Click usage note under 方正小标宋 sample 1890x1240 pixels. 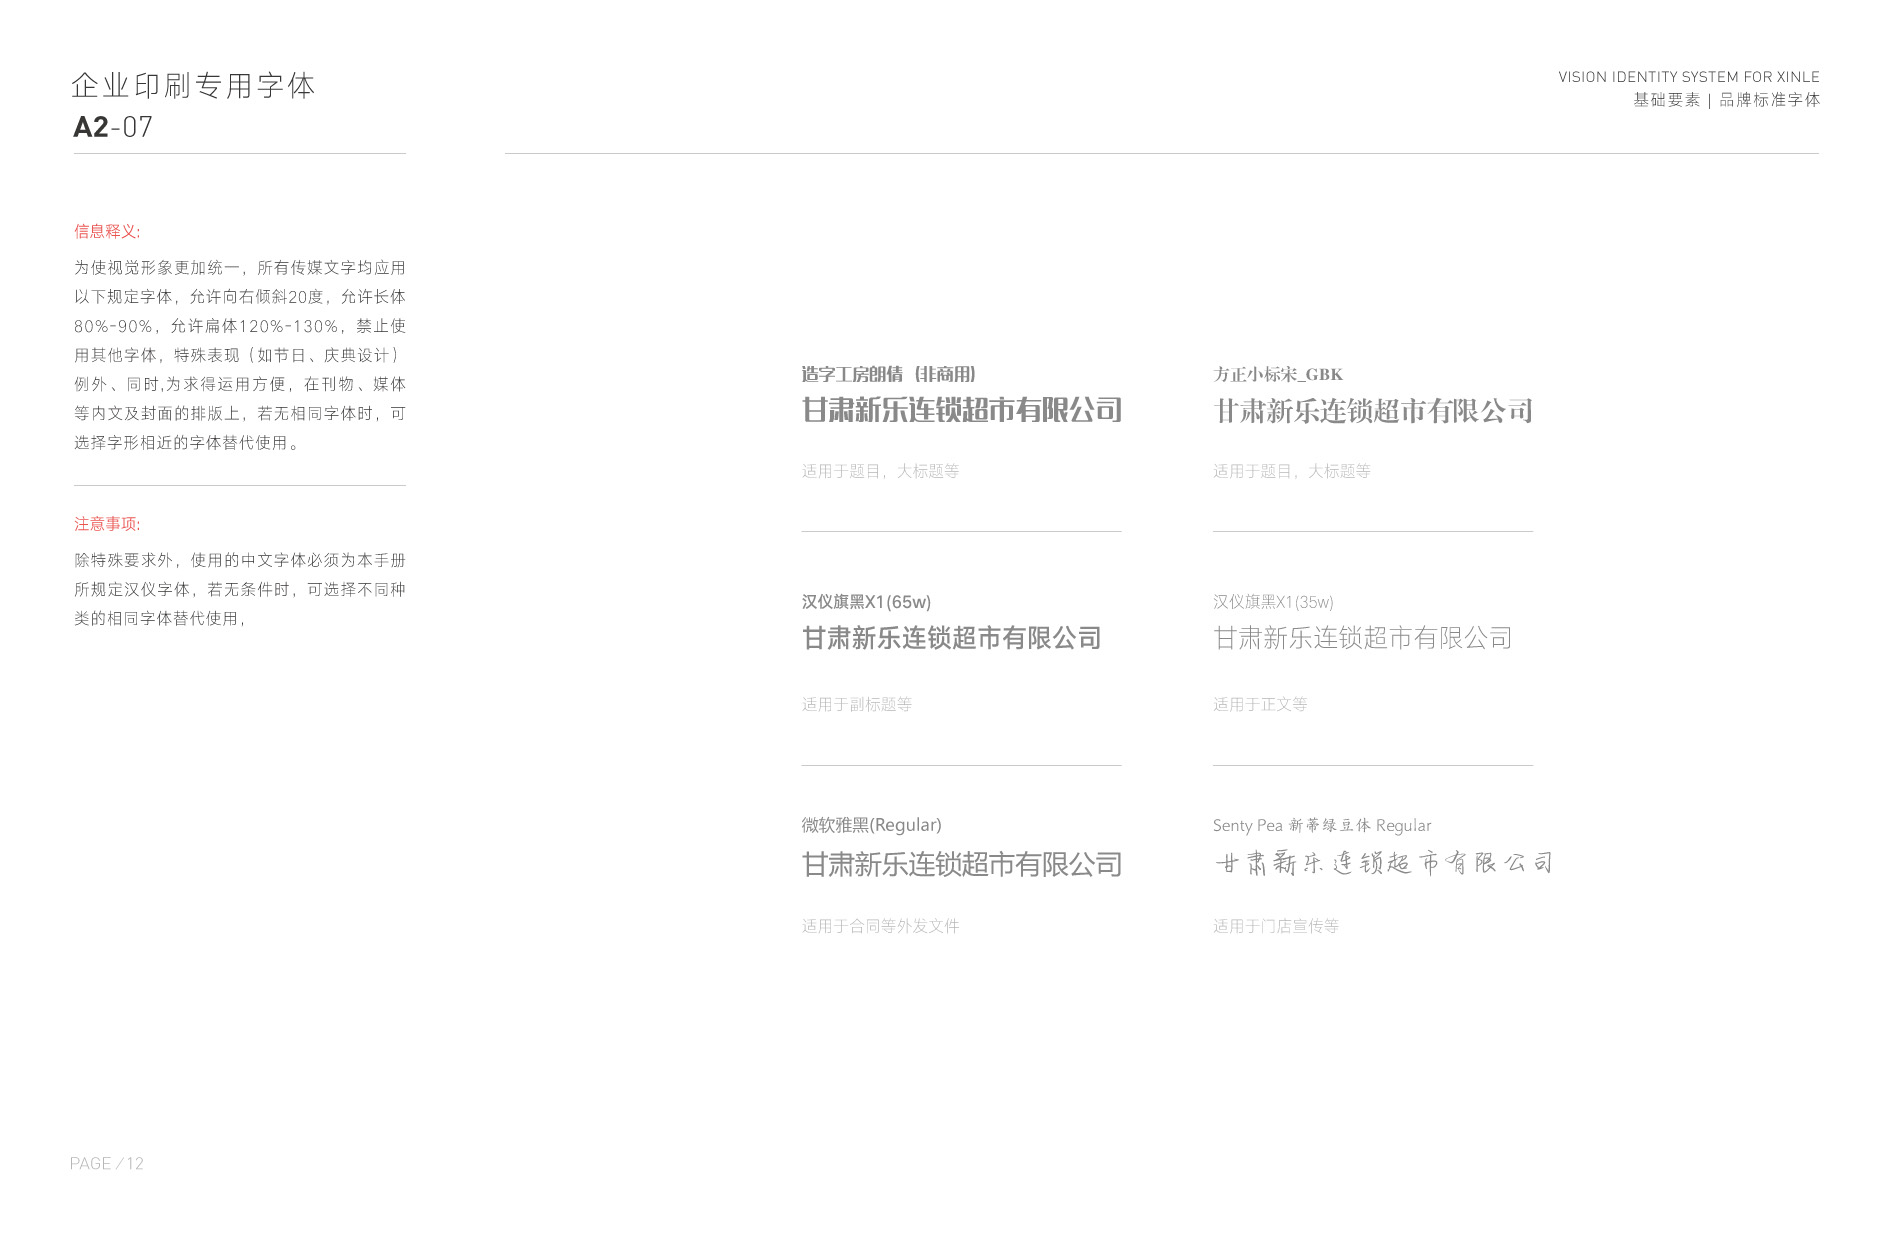pyautogui.click(x=1292, y=471)
